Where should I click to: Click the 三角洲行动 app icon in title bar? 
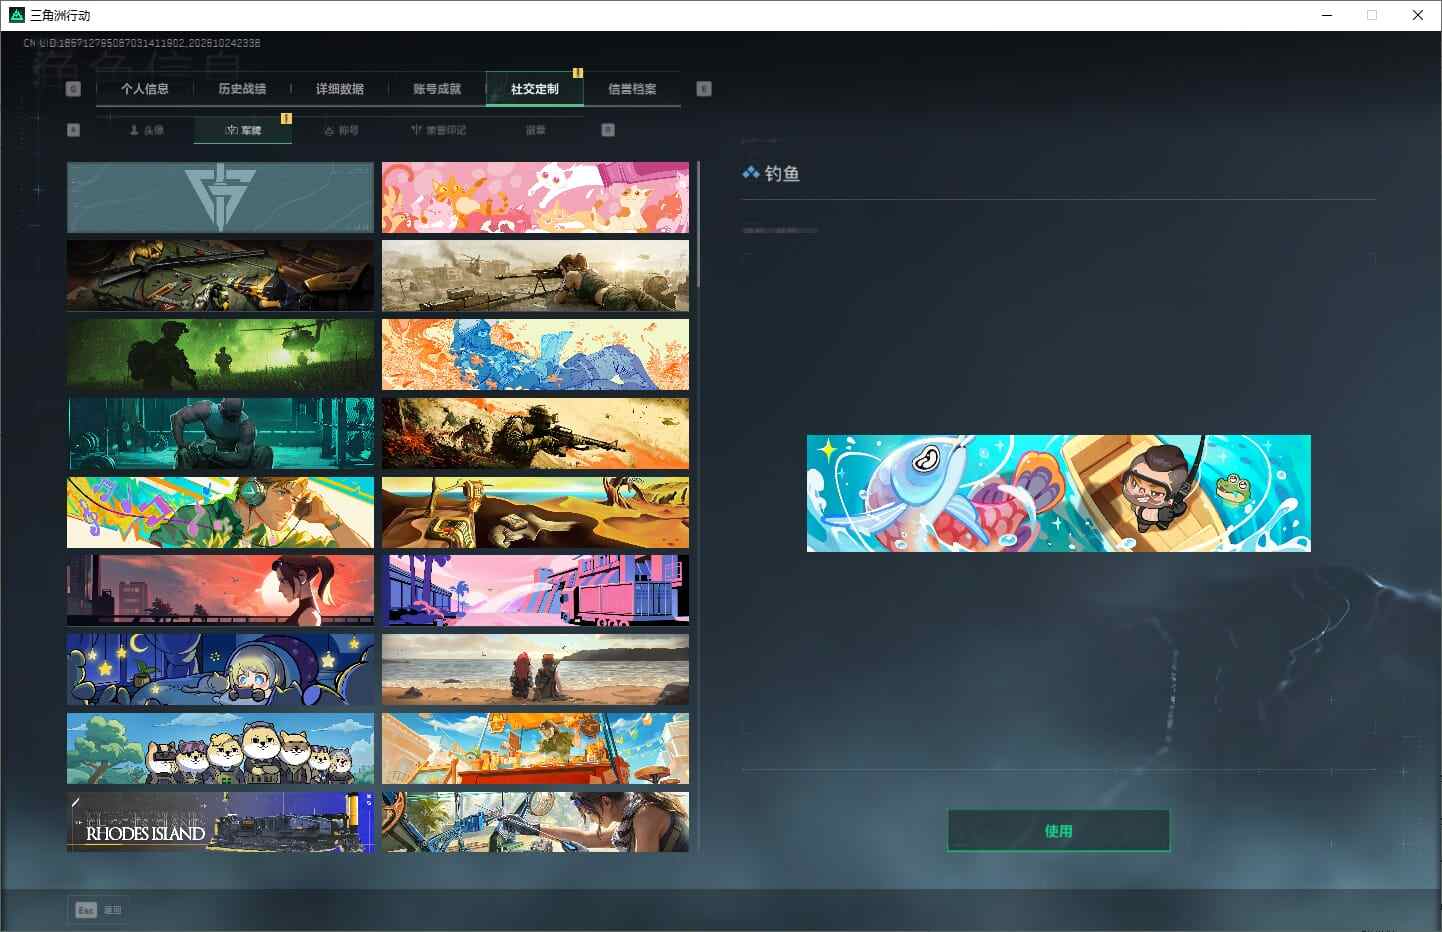point(16,15)
